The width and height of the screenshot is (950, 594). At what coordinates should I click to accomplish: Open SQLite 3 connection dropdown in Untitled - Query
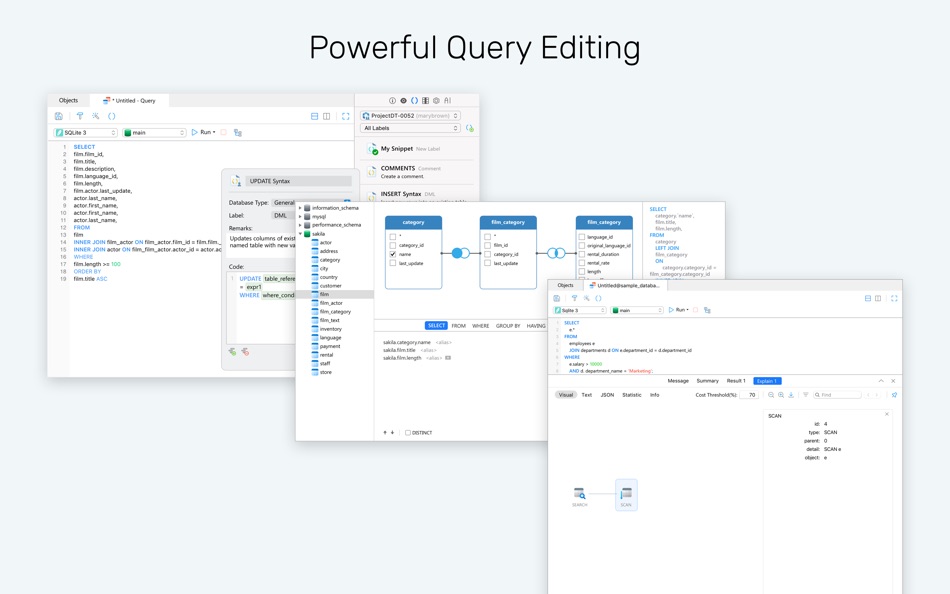click(x=85, y=132)
